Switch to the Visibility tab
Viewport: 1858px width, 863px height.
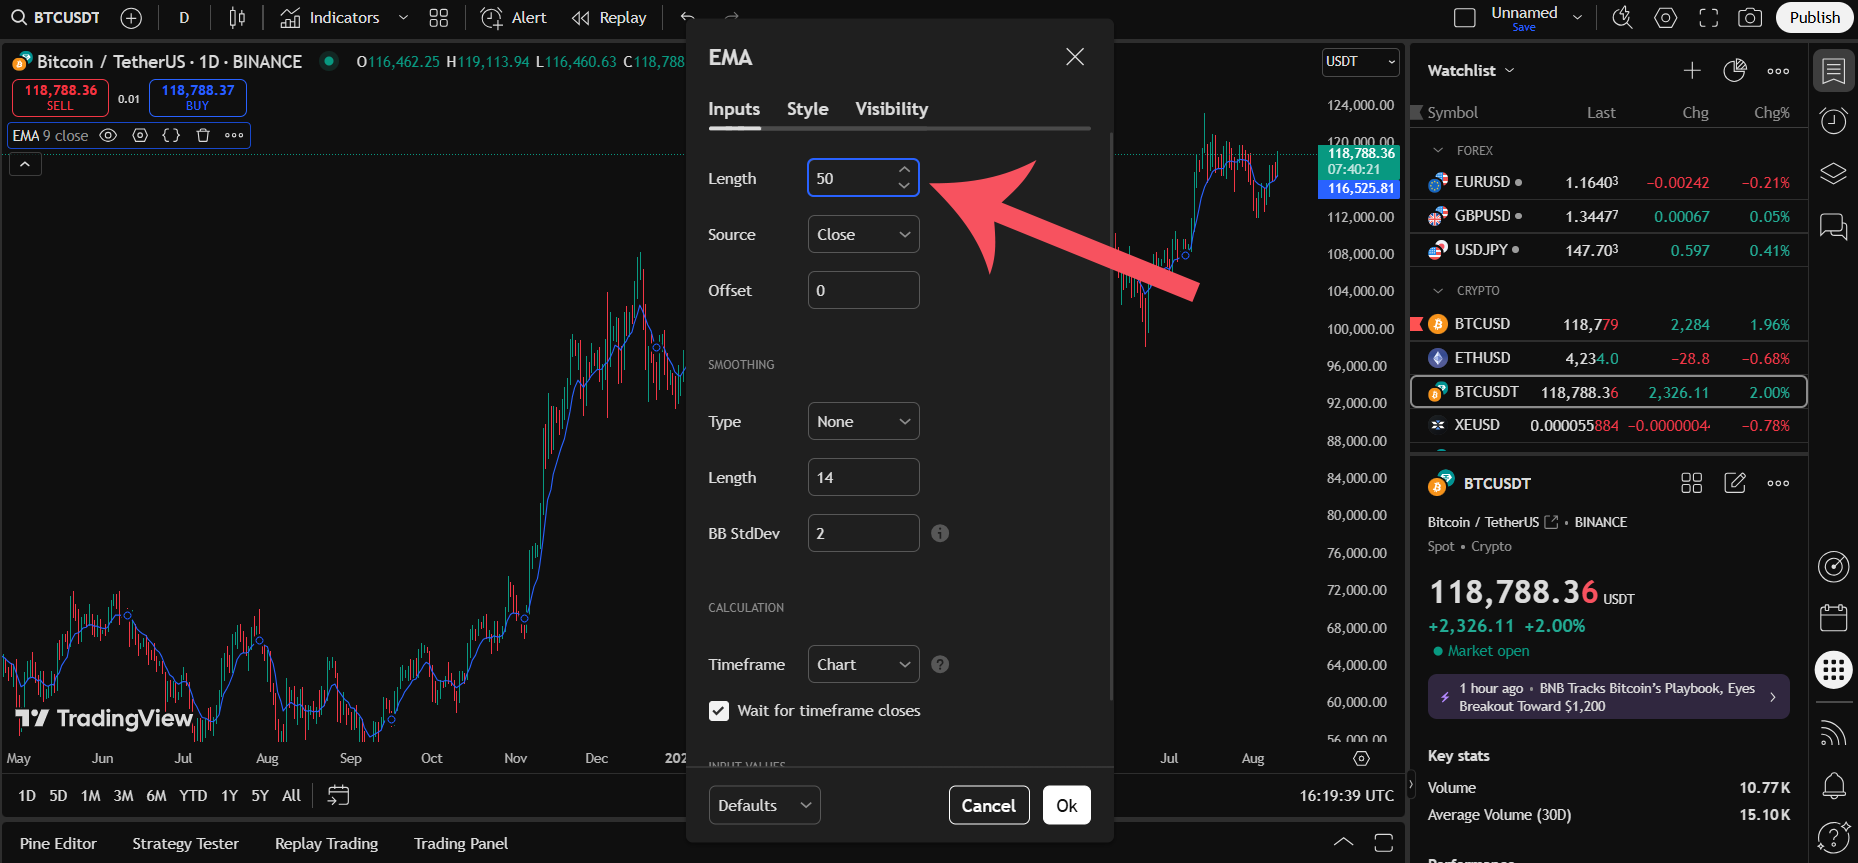point(891,109)
